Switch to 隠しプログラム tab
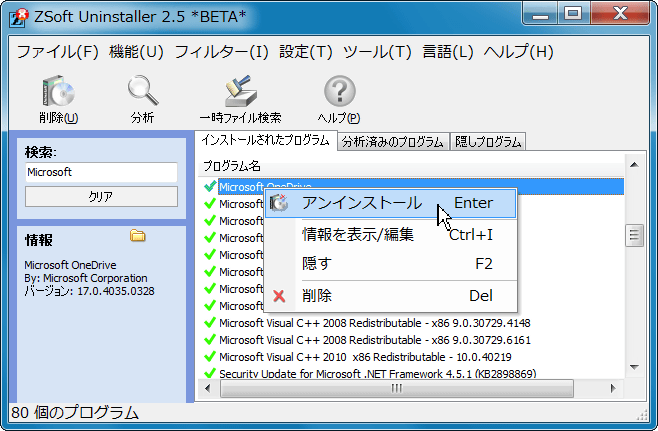The height and width of the screenshot is (431, 658). [x=488, y=142]
